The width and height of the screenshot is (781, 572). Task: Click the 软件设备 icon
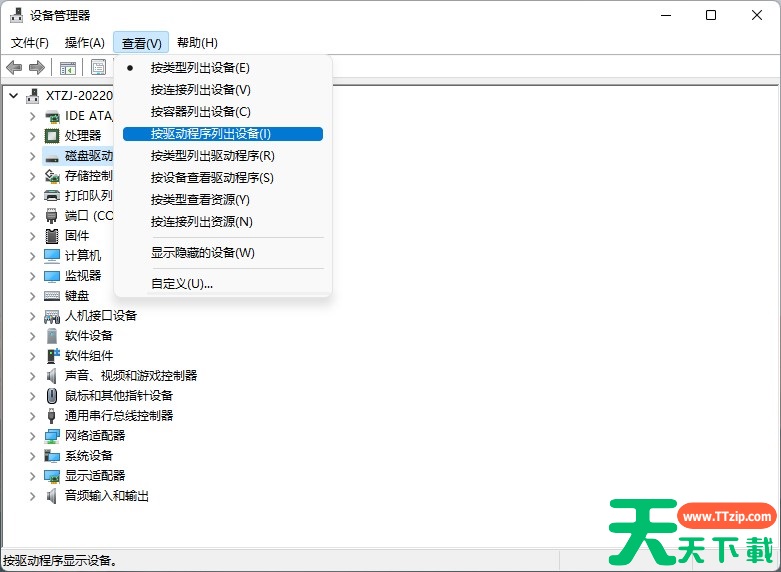coord(52,336)
